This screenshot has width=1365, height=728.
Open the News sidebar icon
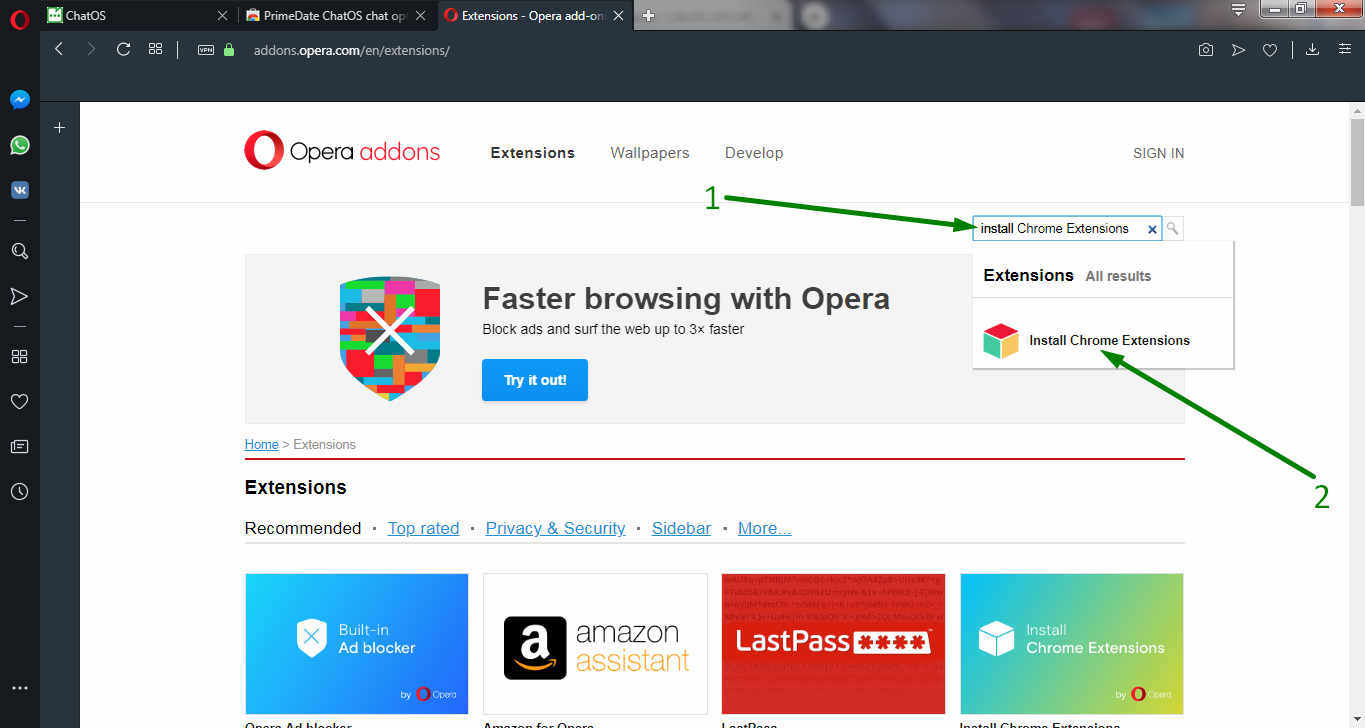pos(19,446)
